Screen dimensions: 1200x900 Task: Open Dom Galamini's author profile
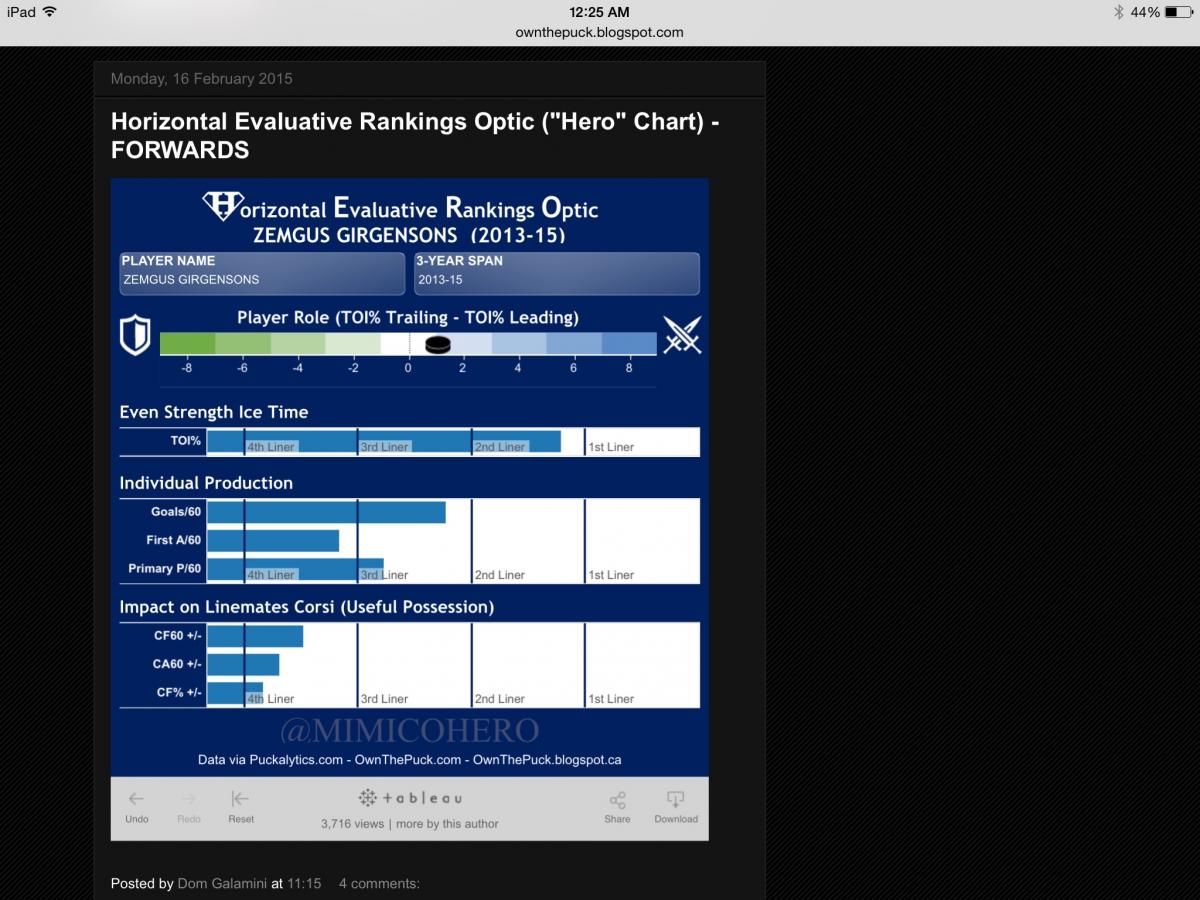(223, 884)
